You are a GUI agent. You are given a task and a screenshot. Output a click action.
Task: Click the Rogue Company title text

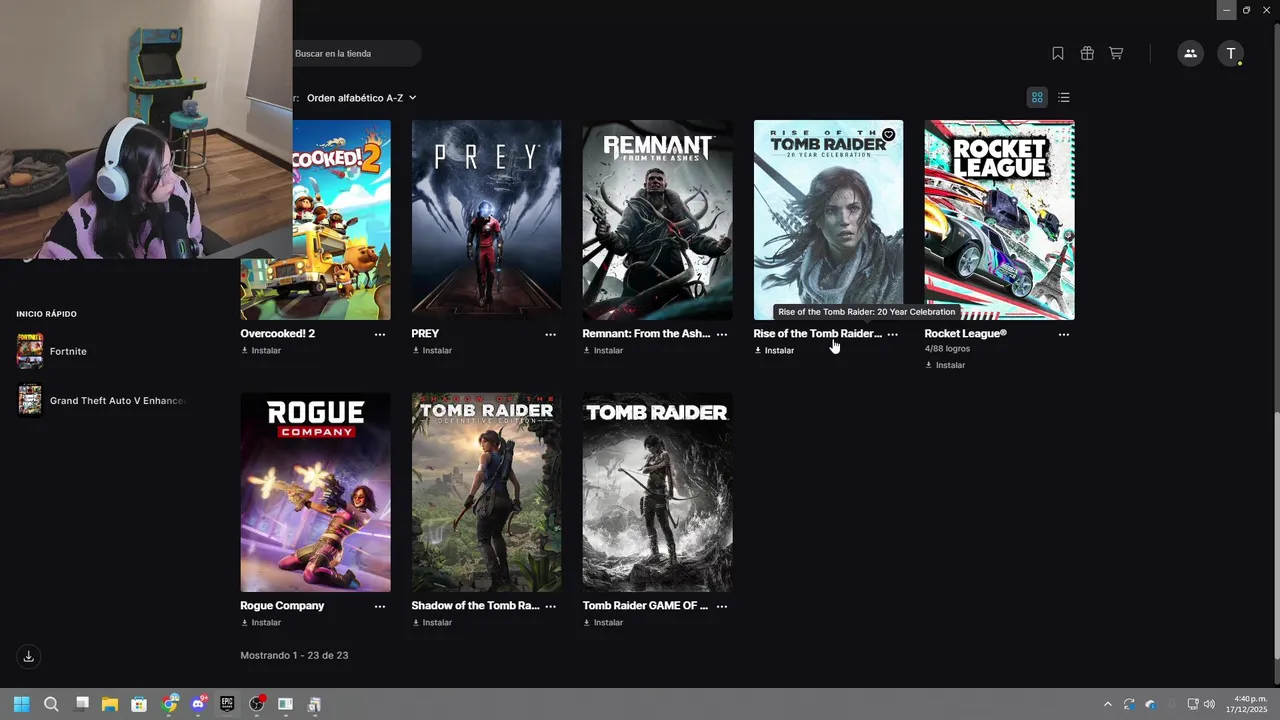282,606
